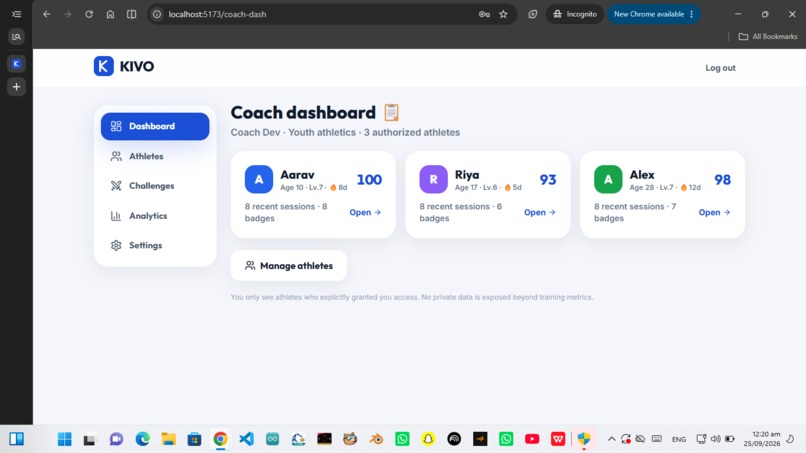Reload the page

tap(89, 14)
